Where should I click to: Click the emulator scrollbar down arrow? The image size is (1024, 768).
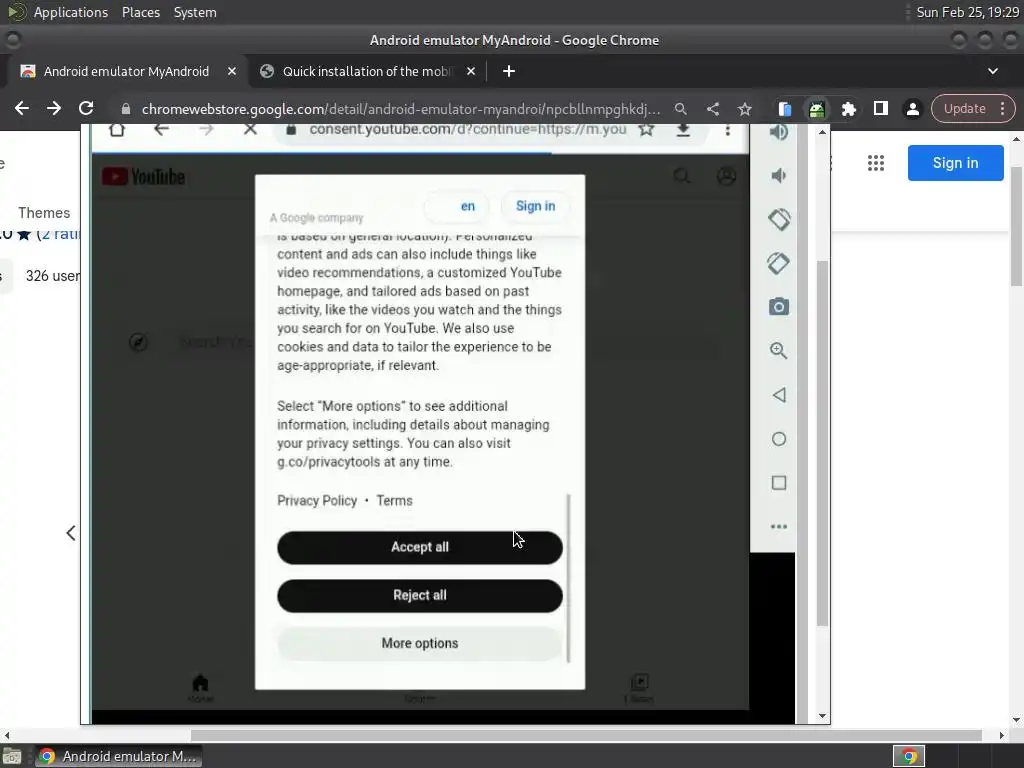(822, 716)
